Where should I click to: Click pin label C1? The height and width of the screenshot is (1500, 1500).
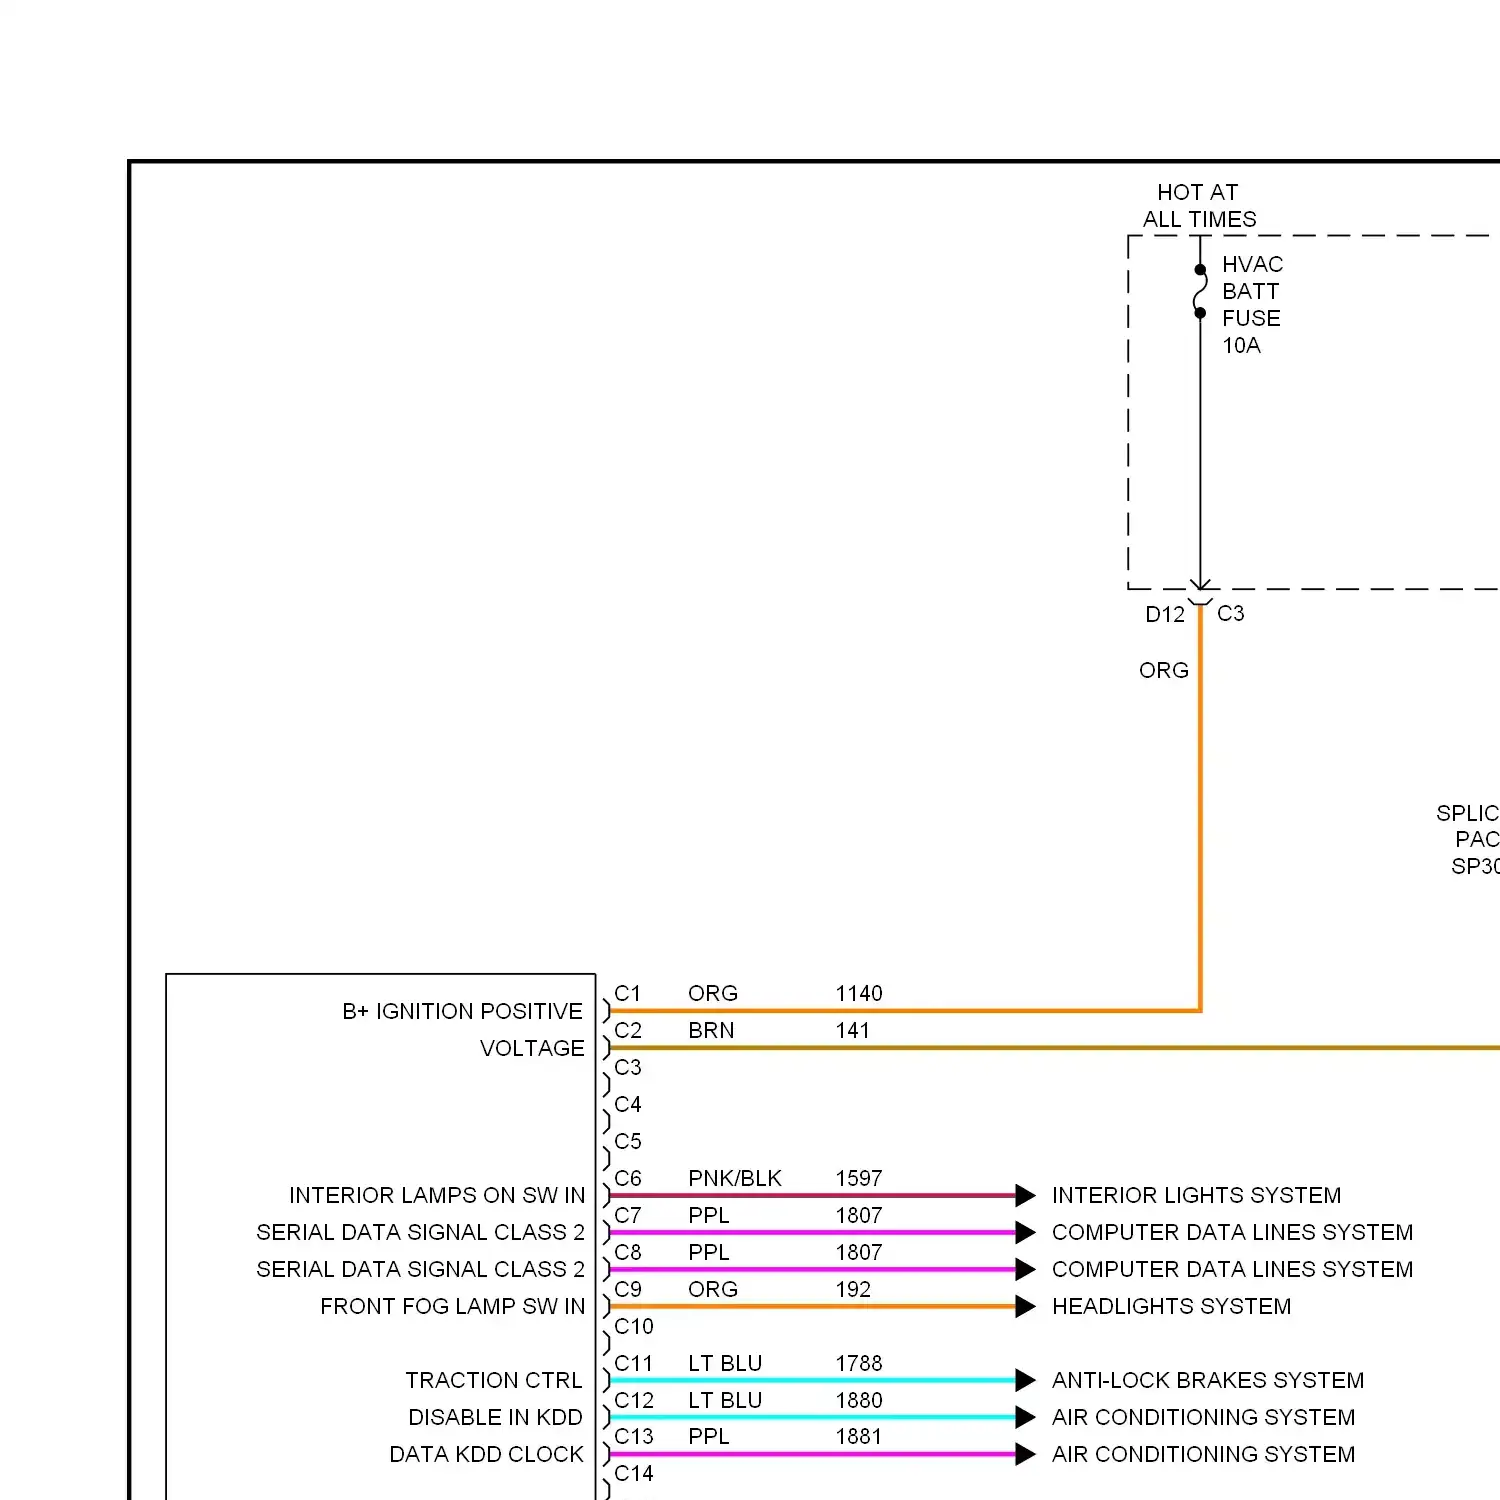click(x=627, y=993)
